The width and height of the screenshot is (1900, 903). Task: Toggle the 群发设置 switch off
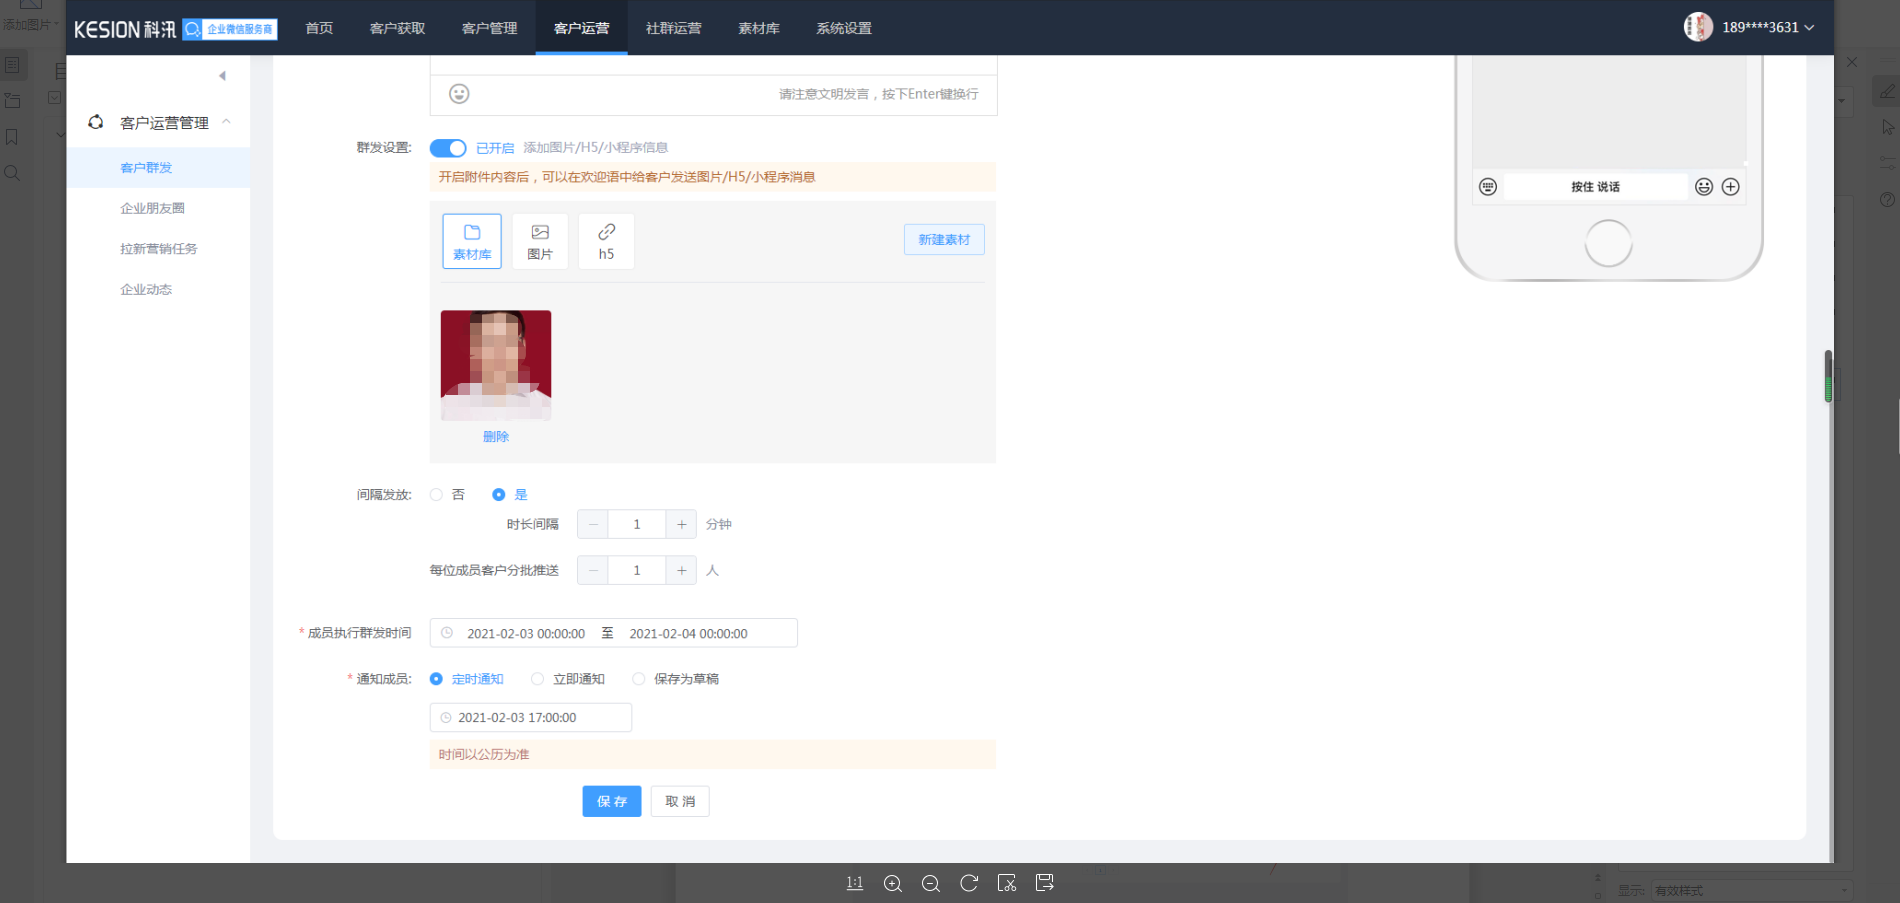pyautogui.click(x=448, y=148)
